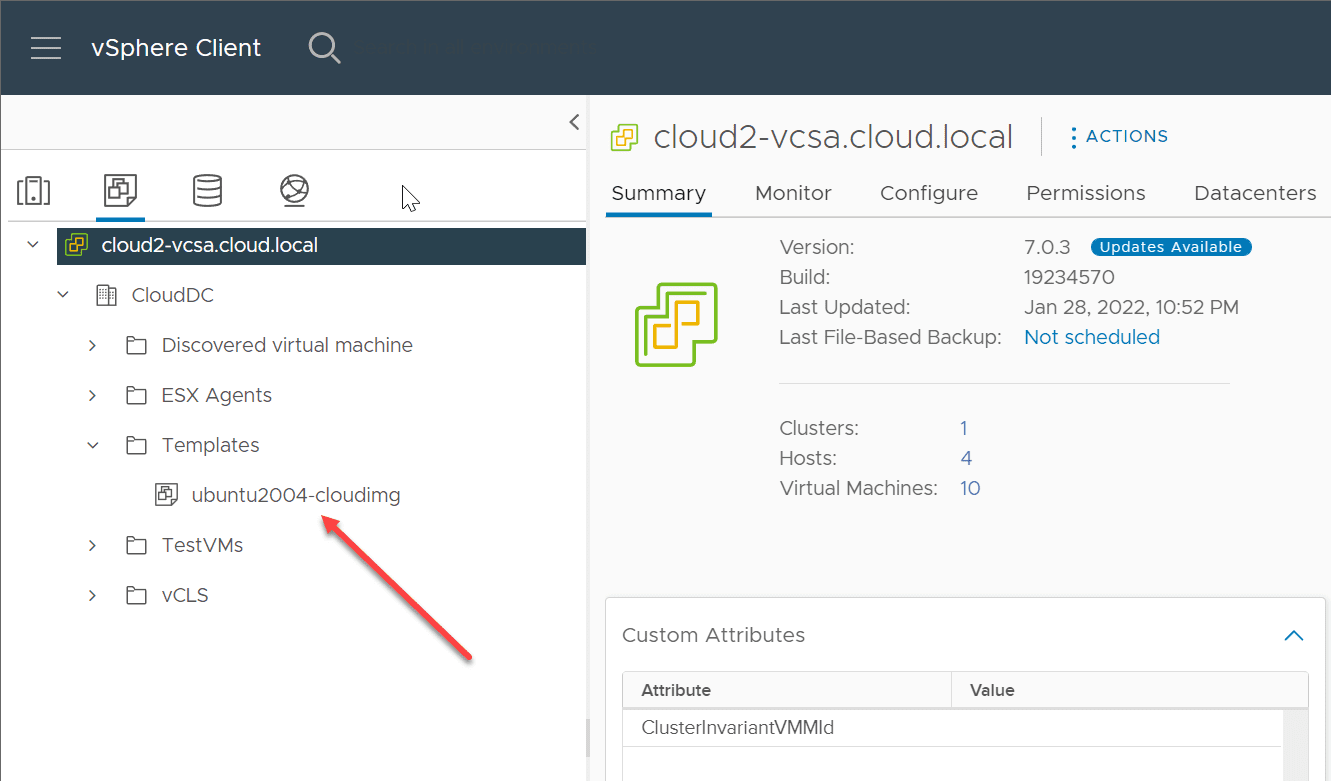Switch to the Monitor tab

point(793,193)
